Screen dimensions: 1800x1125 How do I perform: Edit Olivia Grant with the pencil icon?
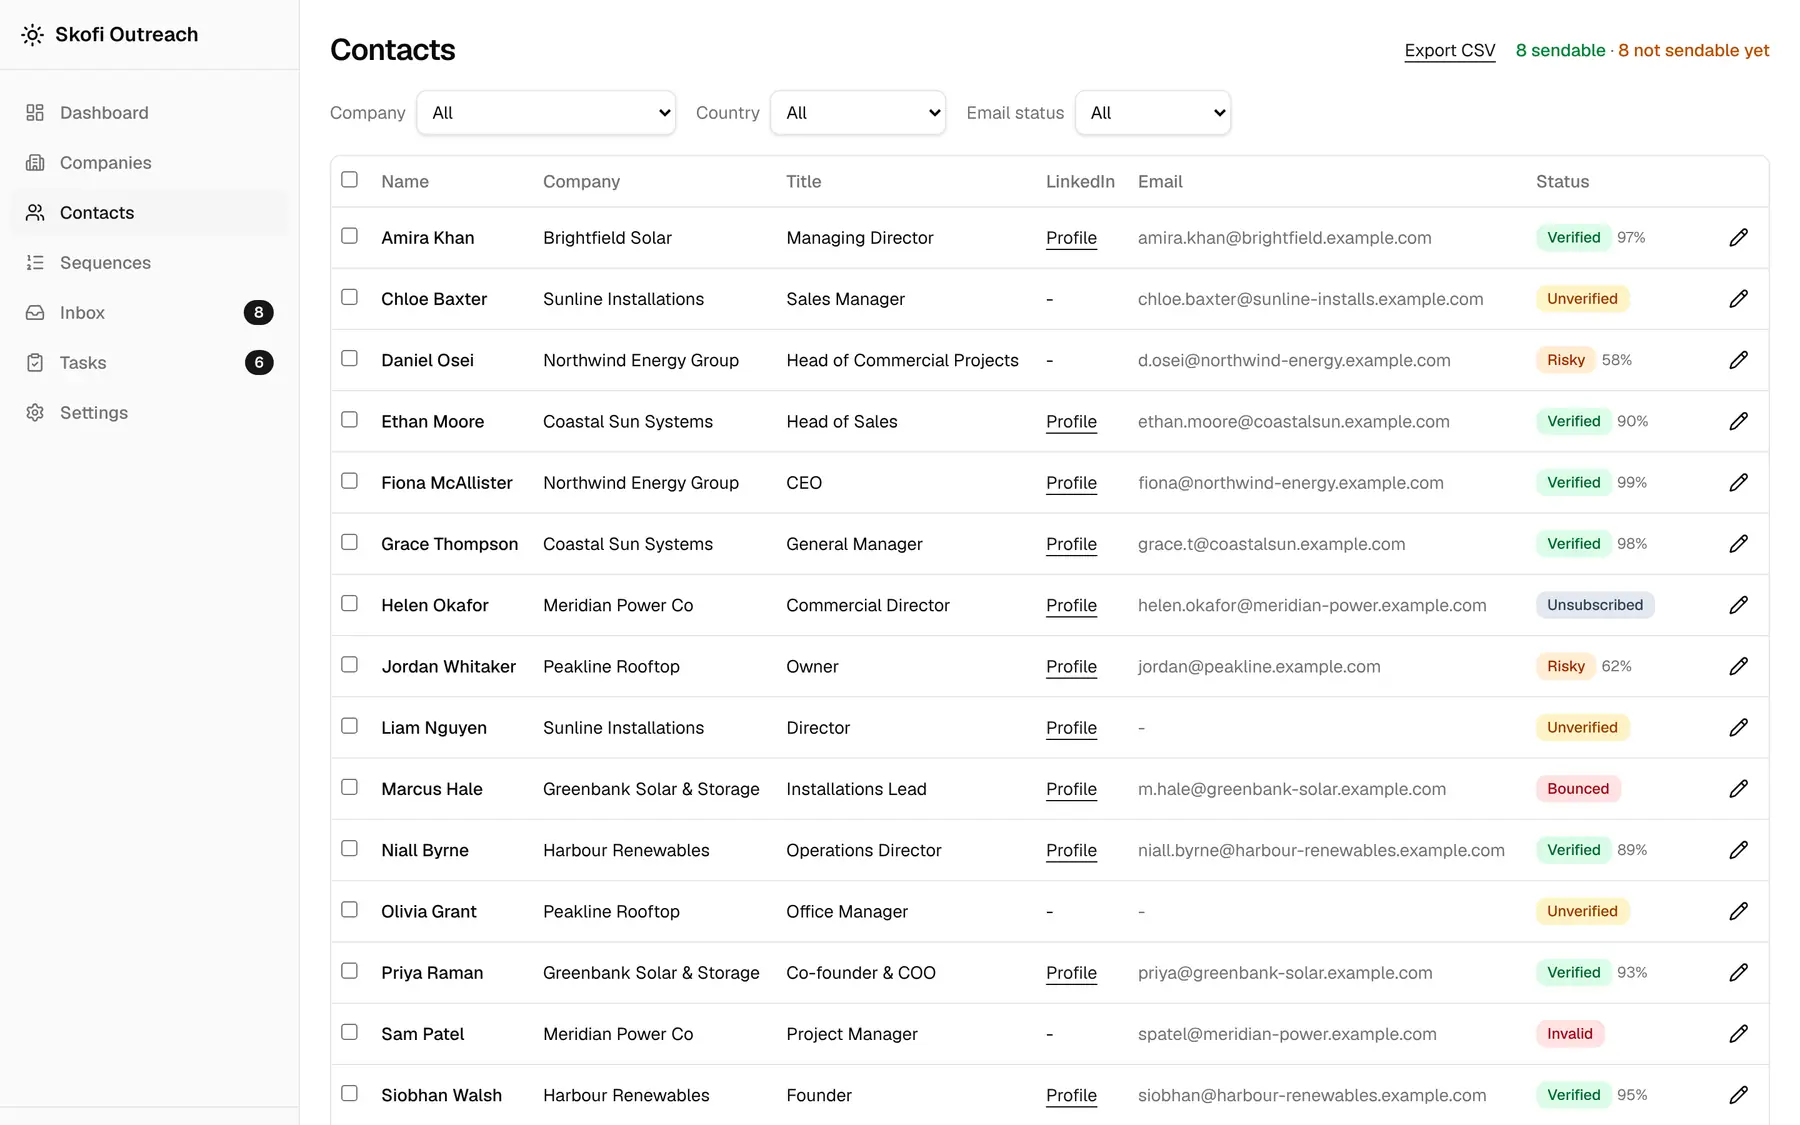tap(1739, 911)
